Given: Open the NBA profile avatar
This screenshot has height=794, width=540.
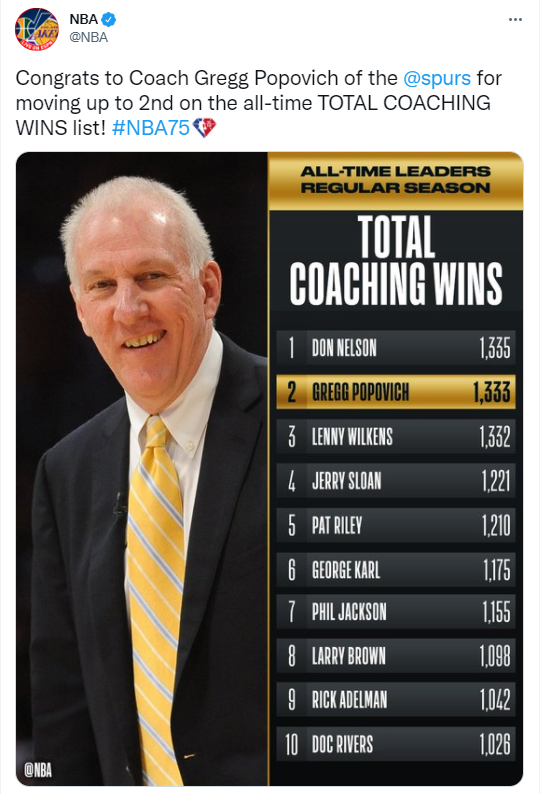Looking at the screenshot, I should 37,29.
